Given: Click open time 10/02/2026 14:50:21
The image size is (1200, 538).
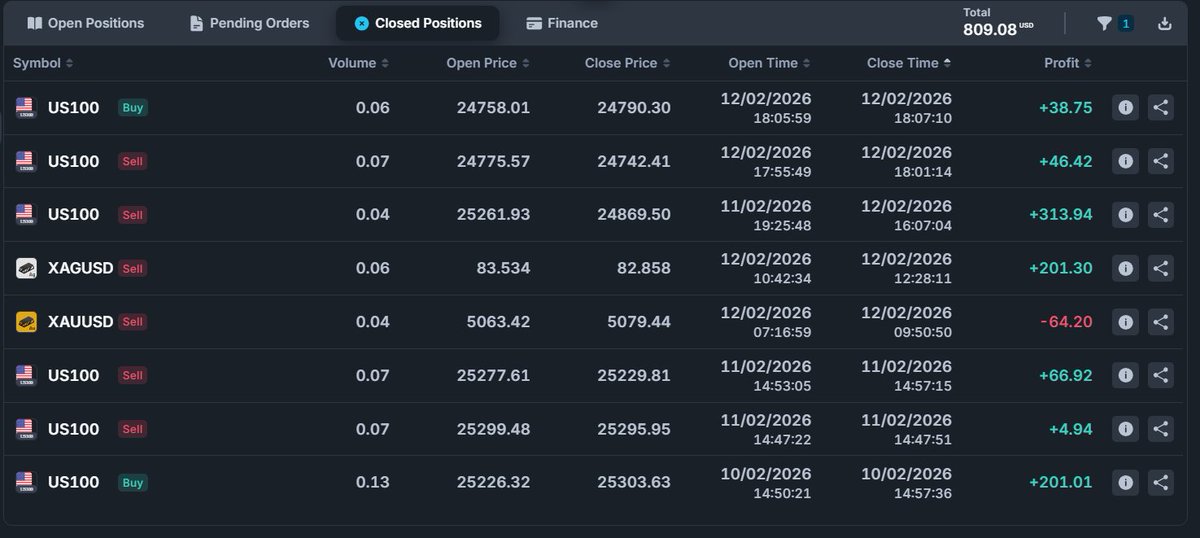Looking at the screenshot, I should point(766,482).
